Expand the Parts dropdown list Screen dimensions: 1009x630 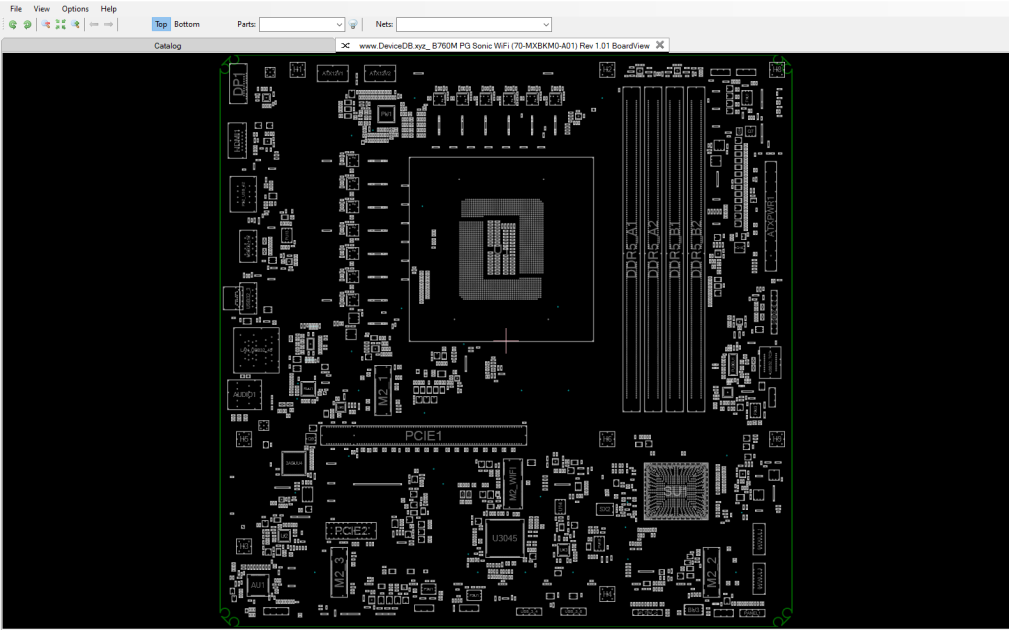point(339,24)
